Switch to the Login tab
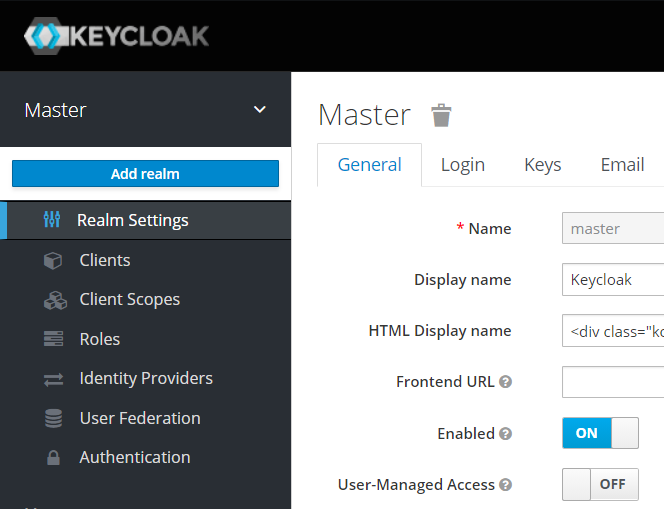This screenshot has height=509, width=664. [x=462, y=165]
